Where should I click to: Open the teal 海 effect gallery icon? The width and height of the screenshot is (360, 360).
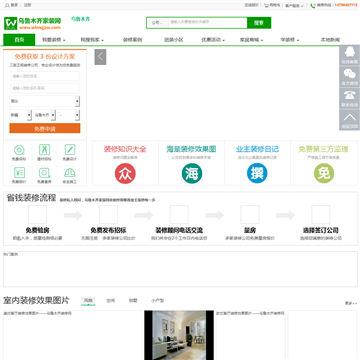[192, 173]
